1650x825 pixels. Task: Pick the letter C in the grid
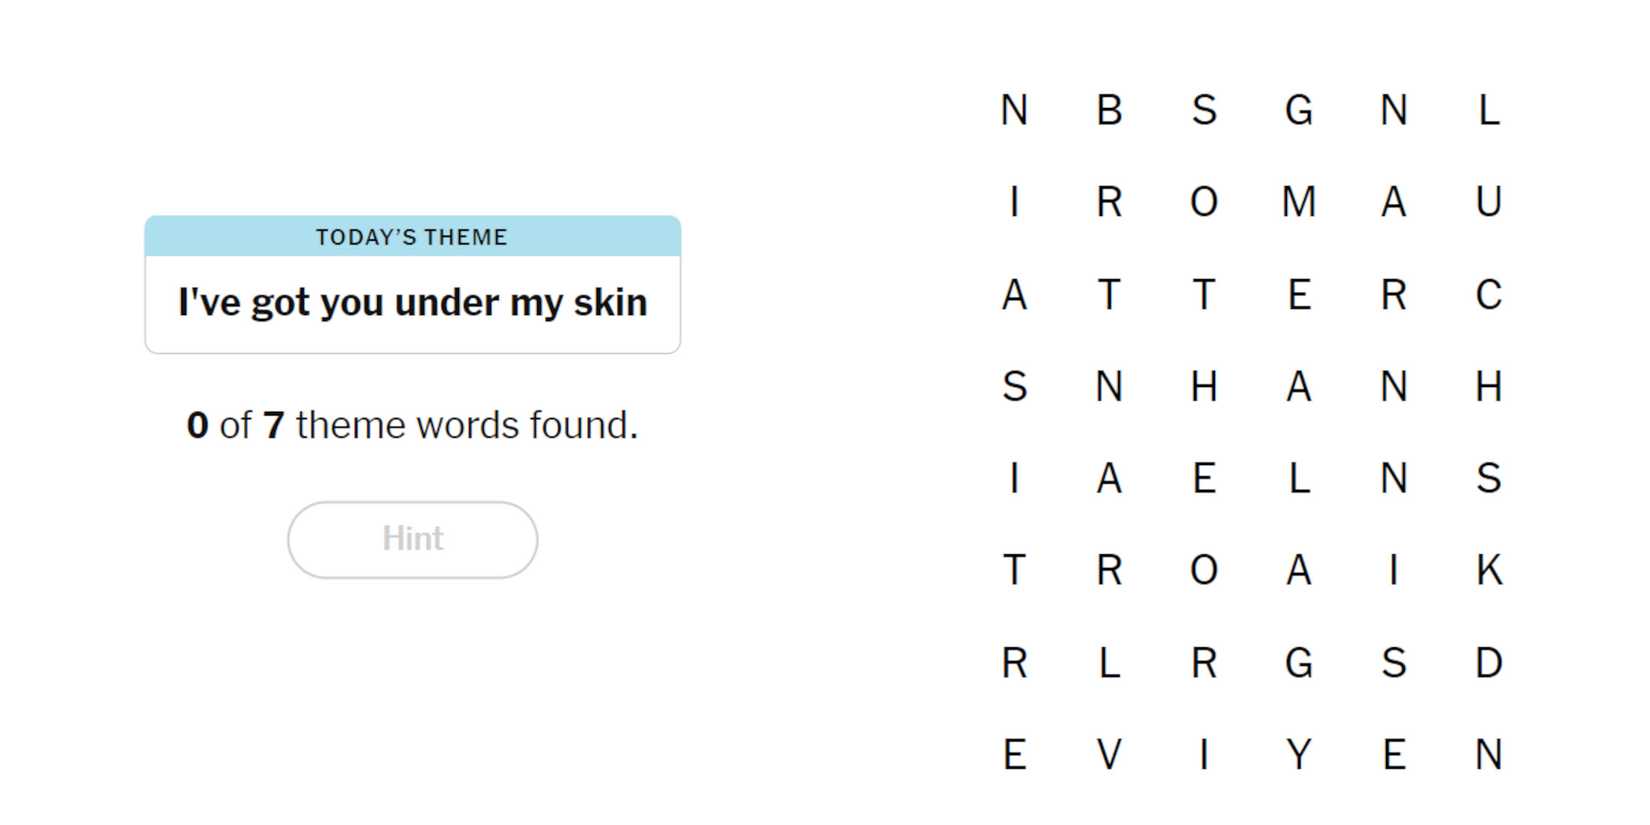click(1488, 295)
